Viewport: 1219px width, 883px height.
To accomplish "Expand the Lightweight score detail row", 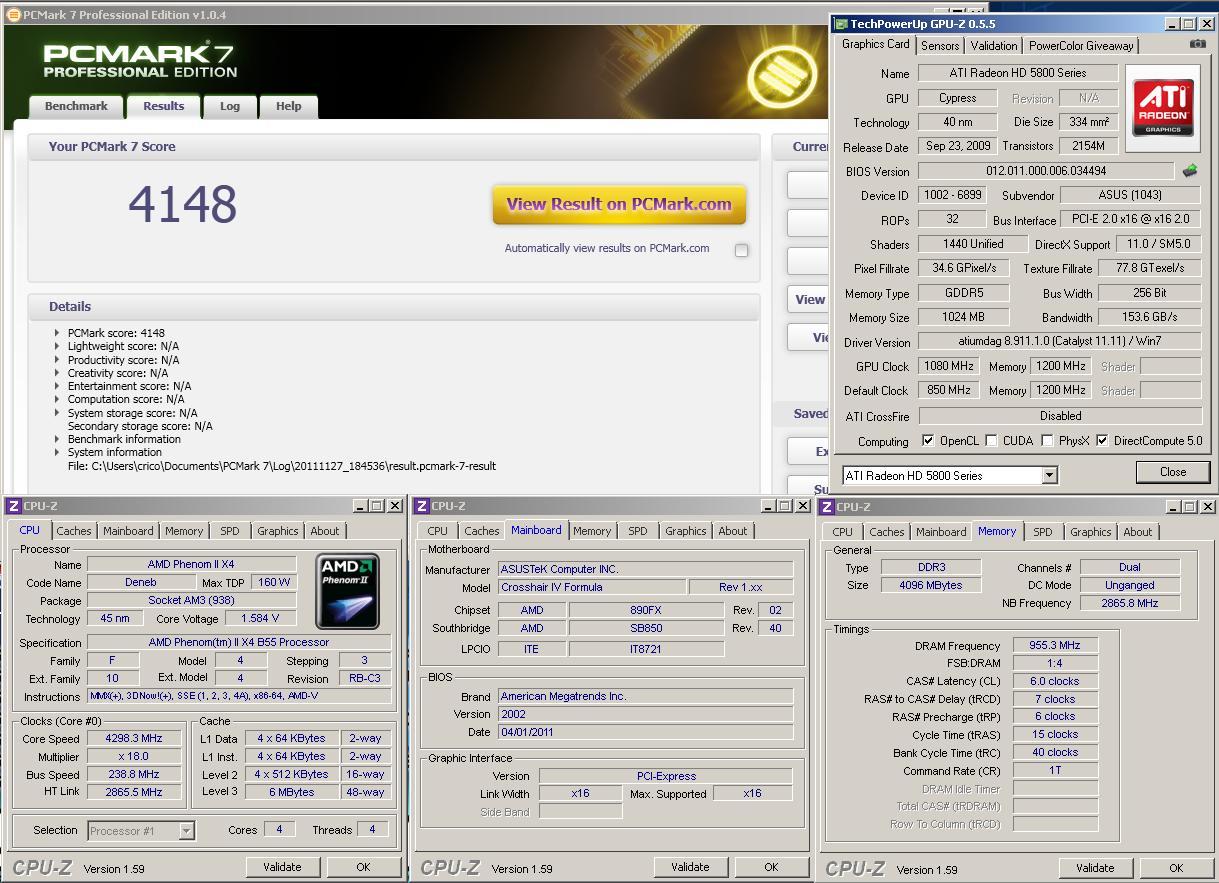I will 57,346.
